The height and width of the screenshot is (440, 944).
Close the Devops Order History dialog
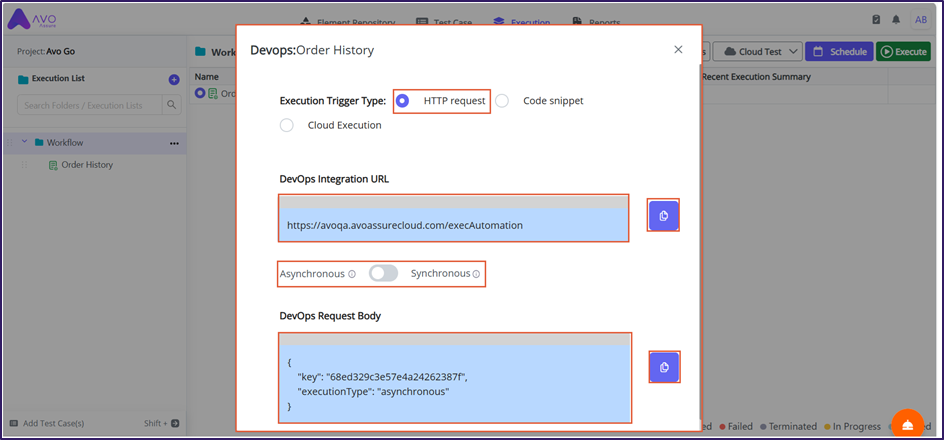click(x=678, y=49)
